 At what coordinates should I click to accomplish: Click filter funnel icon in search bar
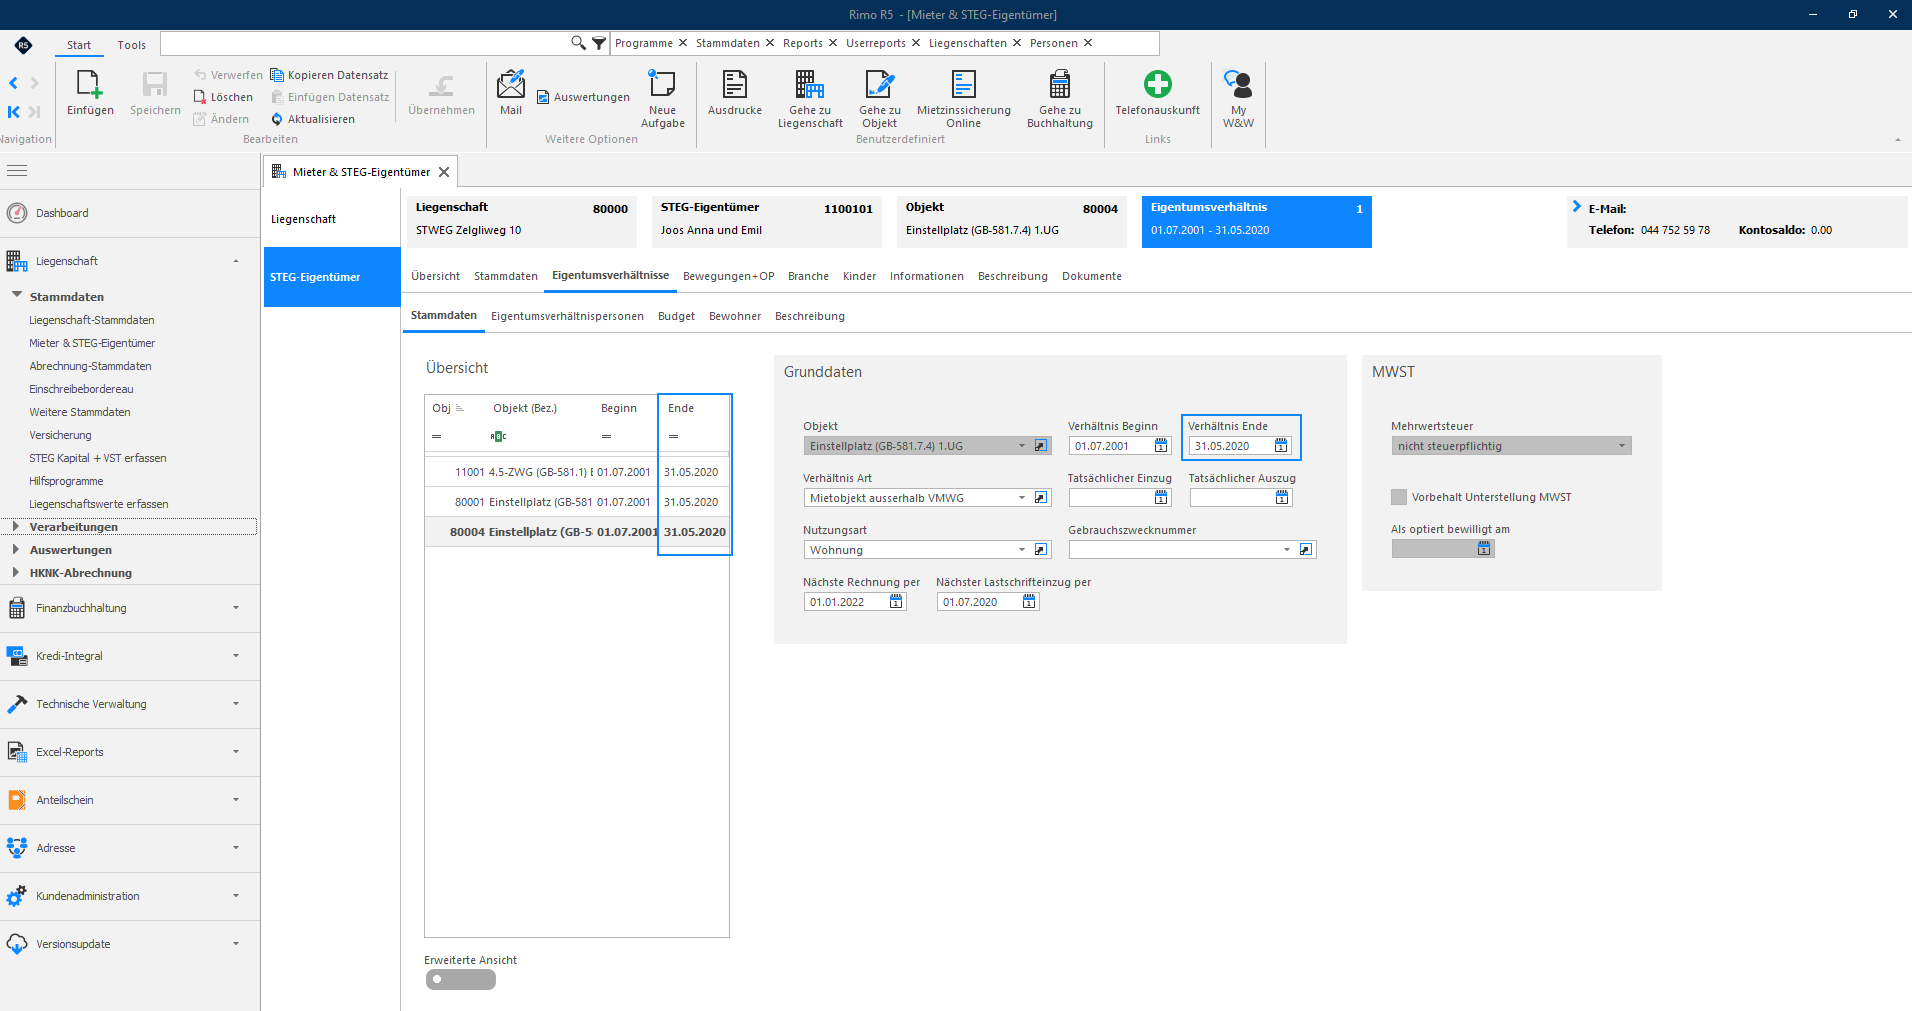[x=599, y=43]
